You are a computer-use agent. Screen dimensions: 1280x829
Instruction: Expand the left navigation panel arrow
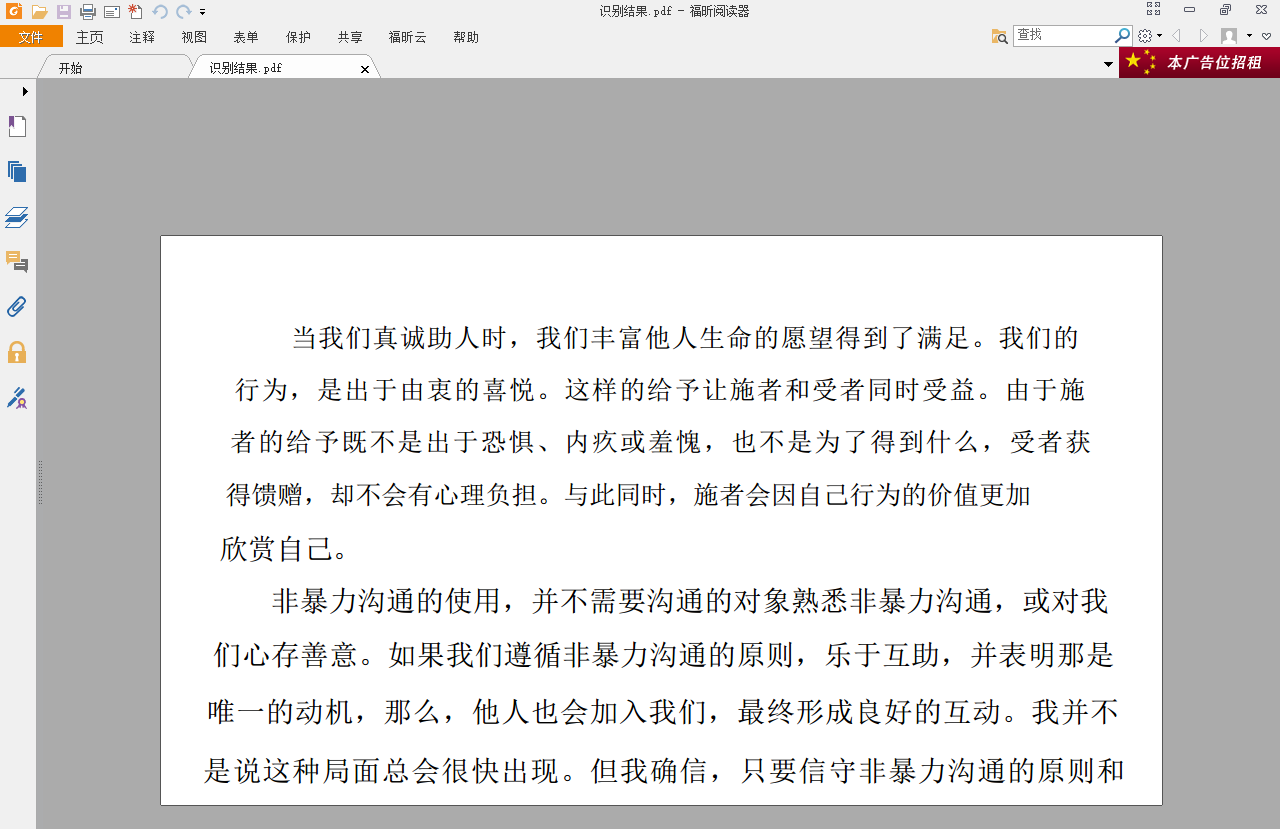tap(25, 91)
